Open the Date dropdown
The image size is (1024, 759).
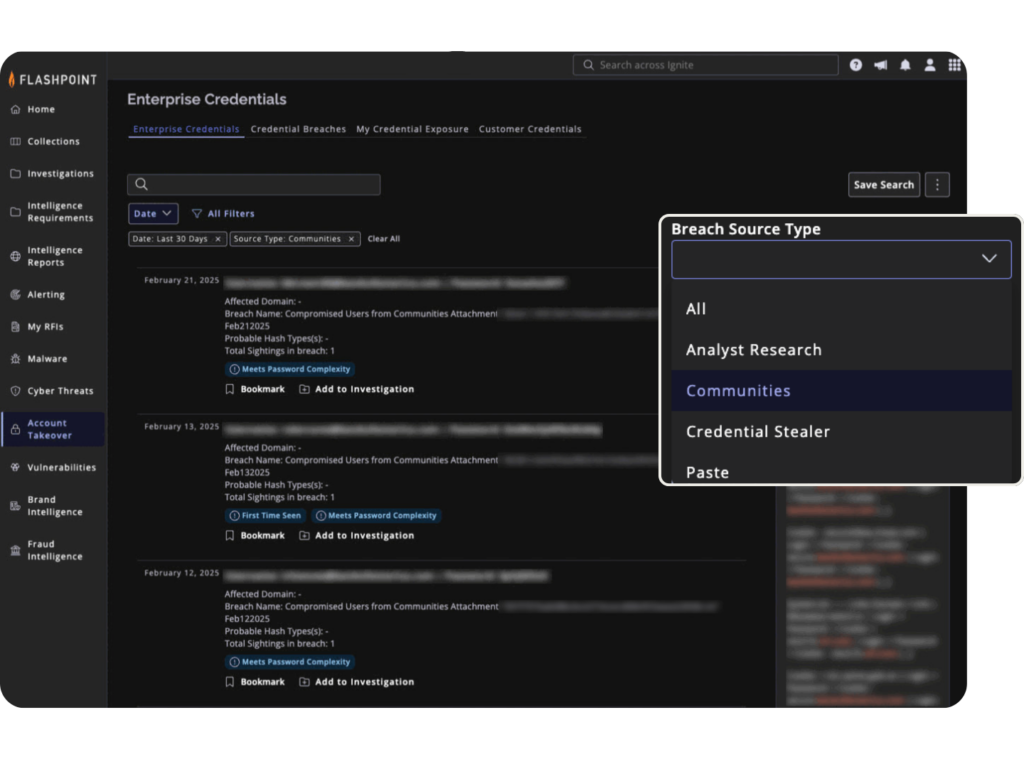pos(153,214)
